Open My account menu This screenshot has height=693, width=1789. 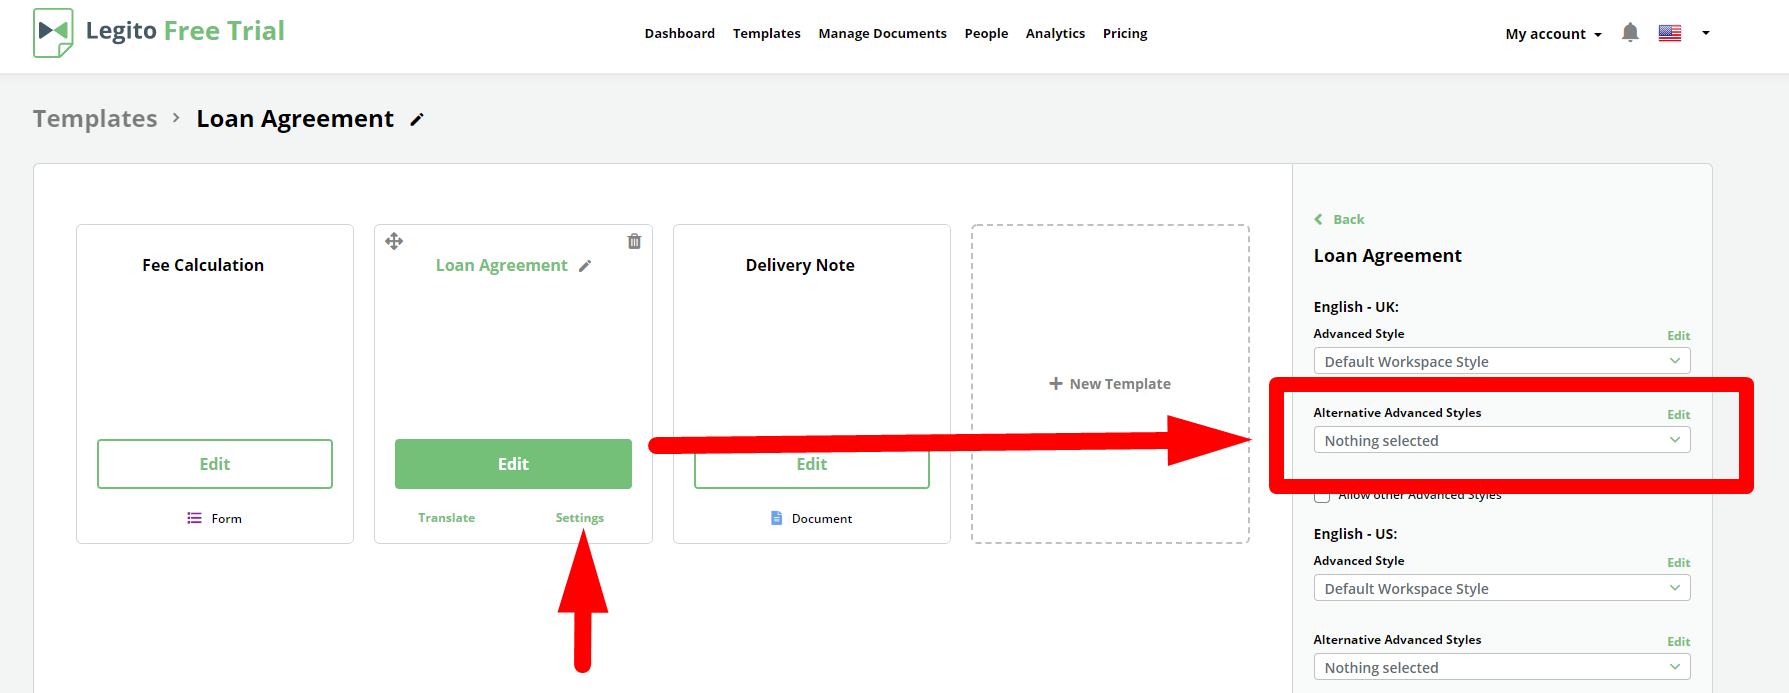[1552, 34]
